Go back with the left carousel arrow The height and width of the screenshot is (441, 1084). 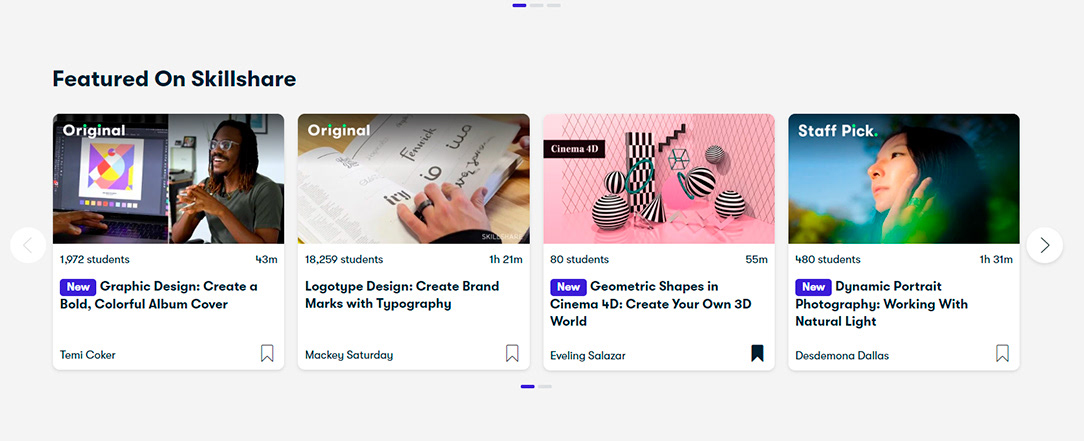tap(28, 245)
